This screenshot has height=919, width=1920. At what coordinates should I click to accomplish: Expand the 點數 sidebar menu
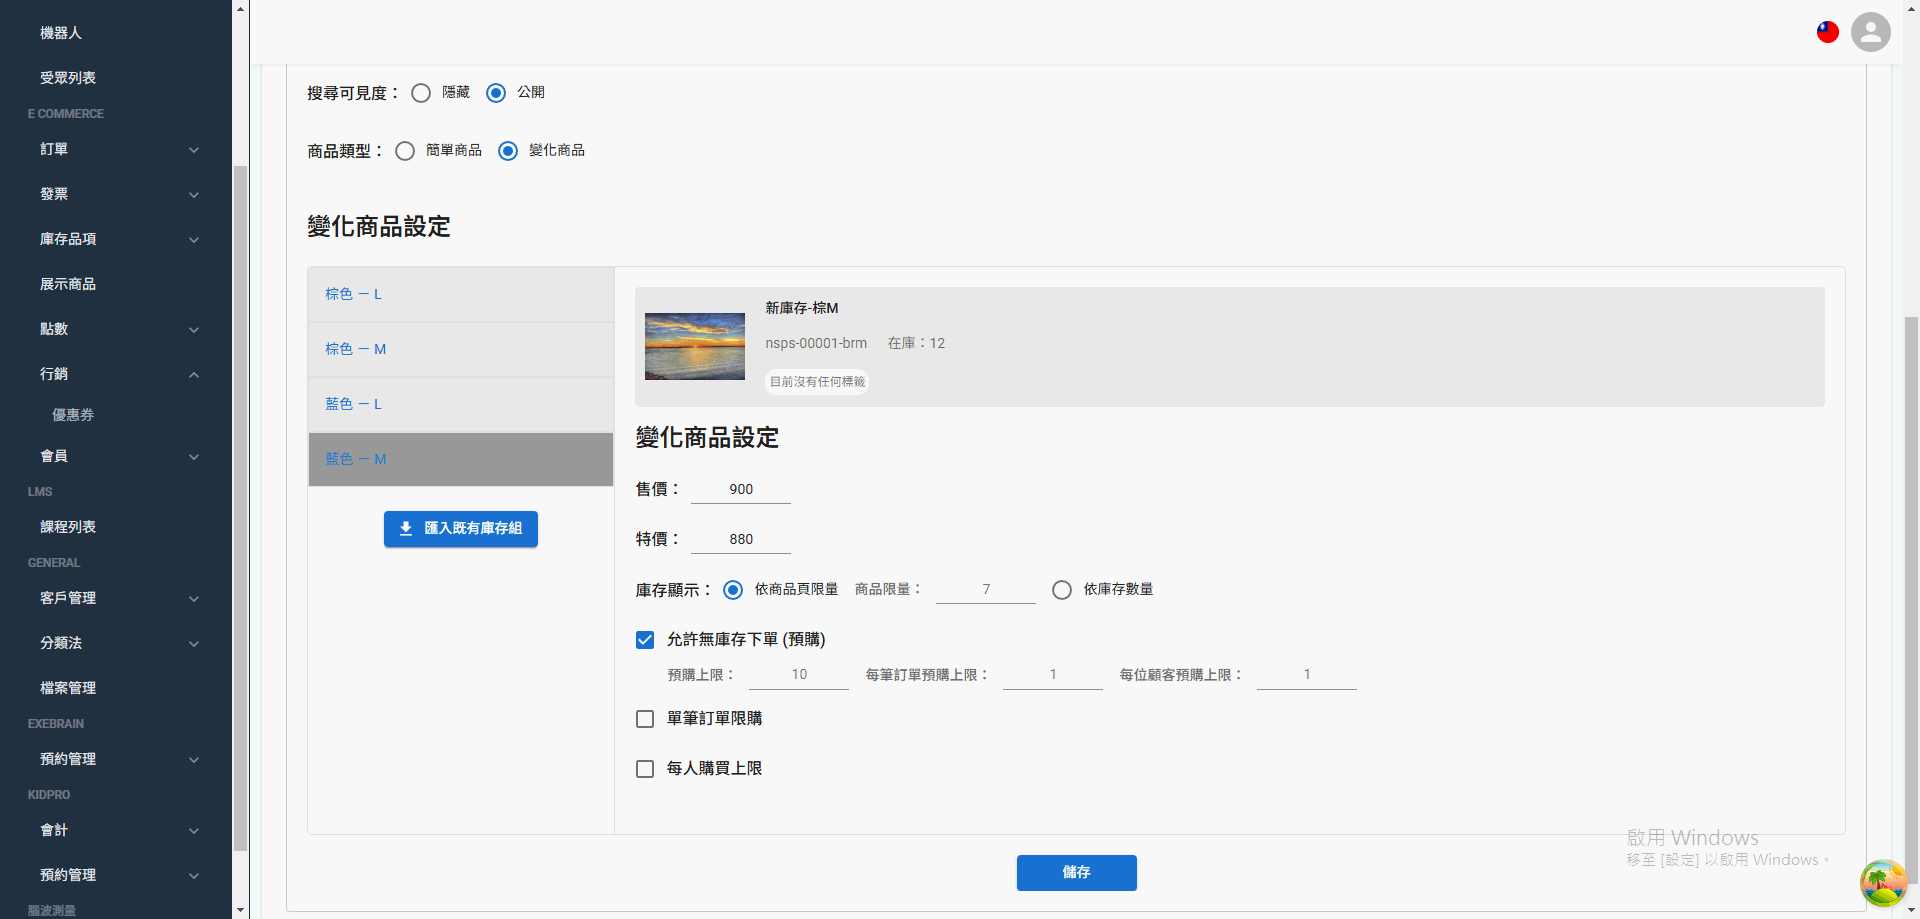pos(116,330)
